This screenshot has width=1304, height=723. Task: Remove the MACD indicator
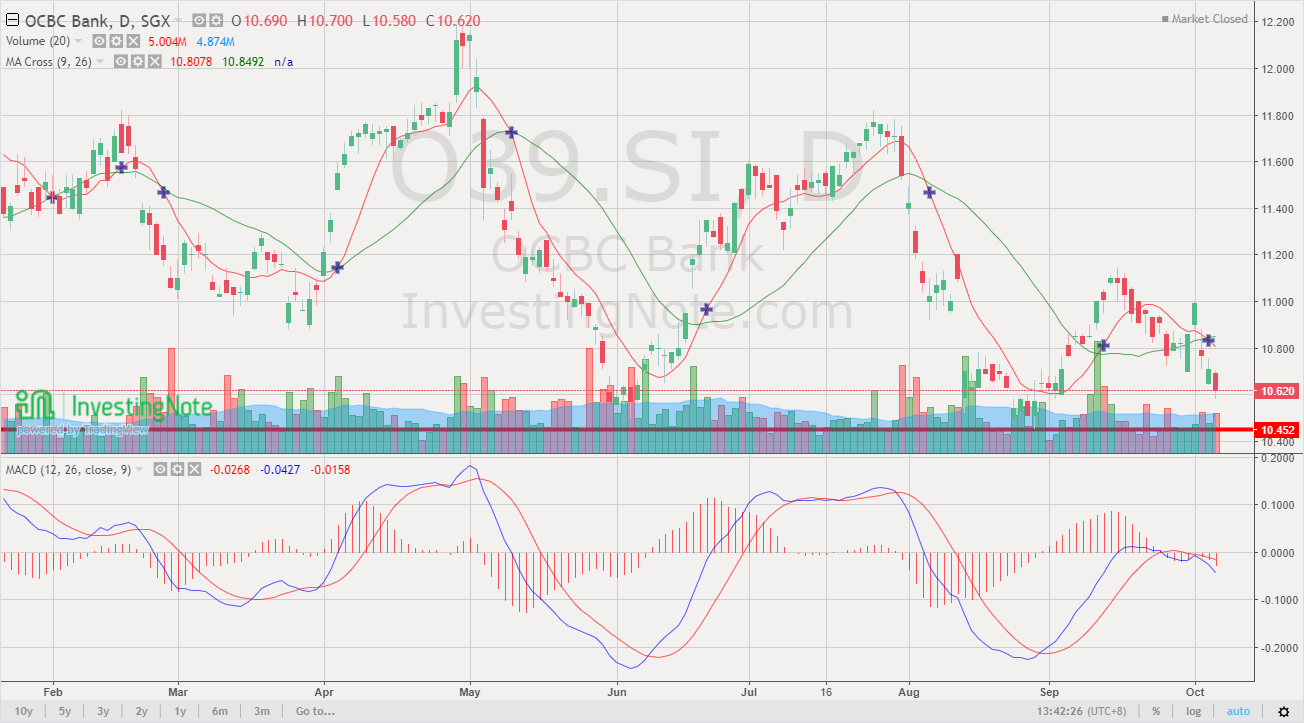[194, 469]
